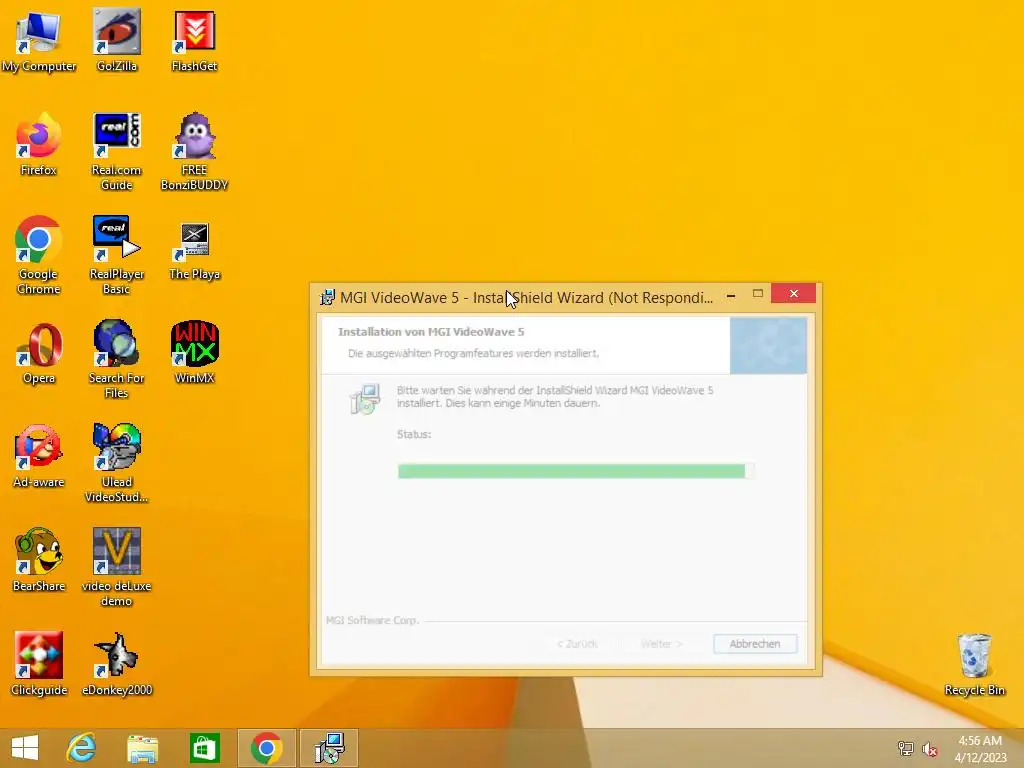This screenshot has height=768, width=1024.
Task: Close the MGI VideoWave 5 wizard
Action: [x=793, y=293]
